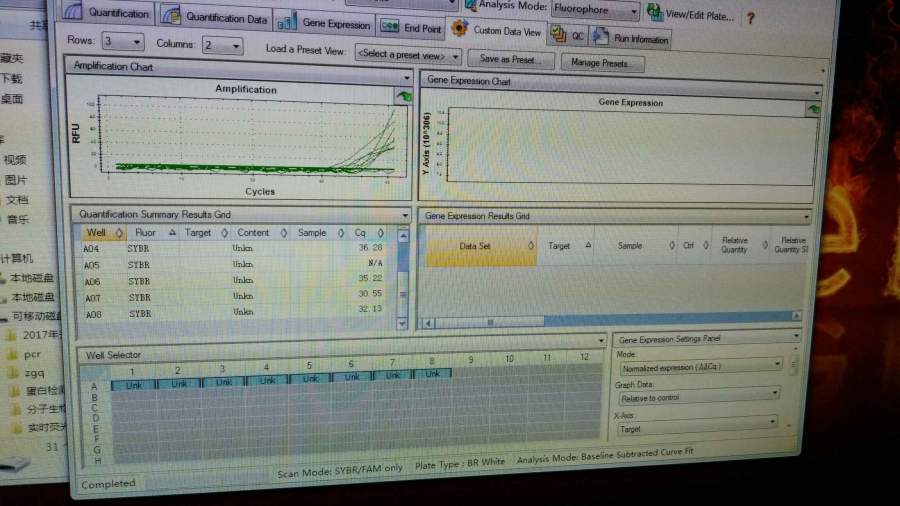Expand the Well Selector panel dropdown
Viewport: 900px width, 506px height.
click(x=601, y=341)
